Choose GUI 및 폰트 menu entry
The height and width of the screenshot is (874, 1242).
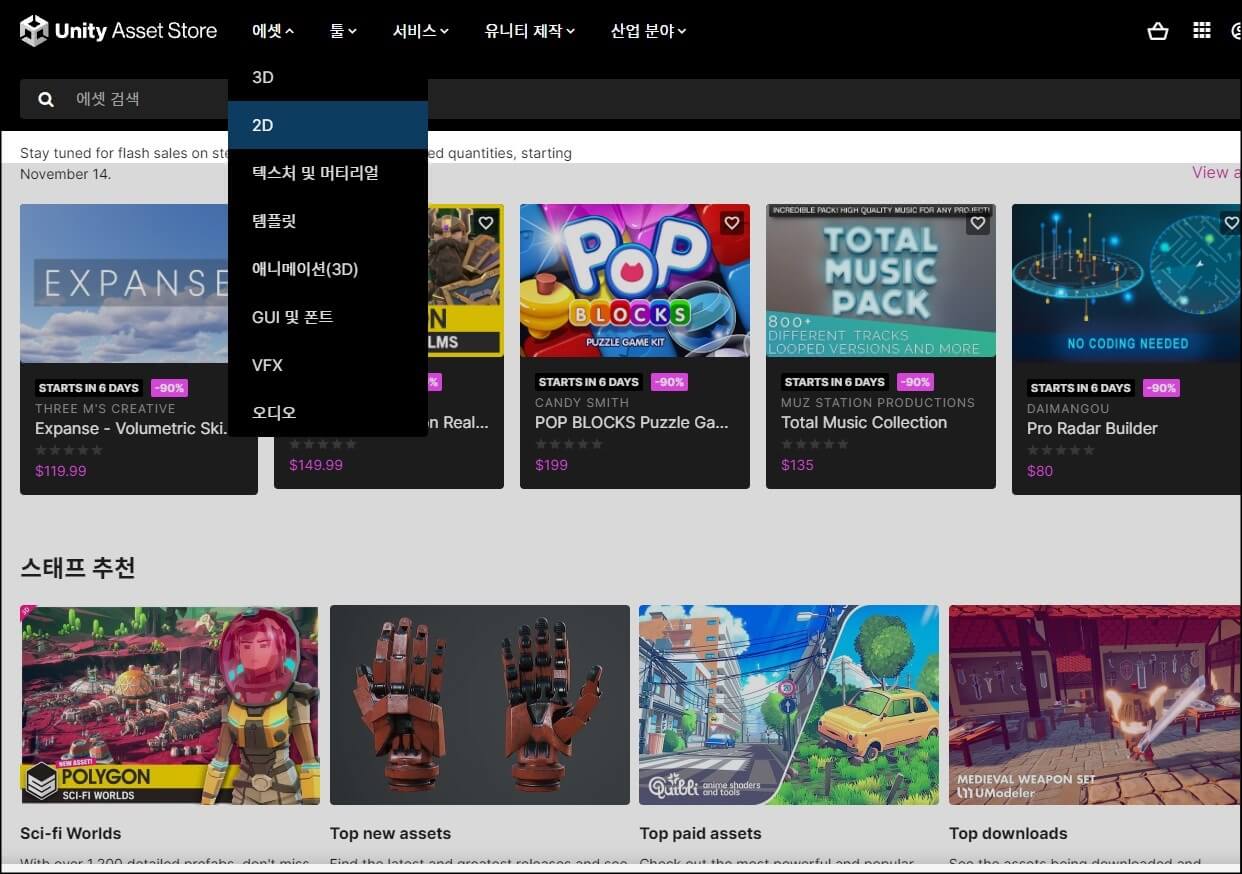coord(328,317)
